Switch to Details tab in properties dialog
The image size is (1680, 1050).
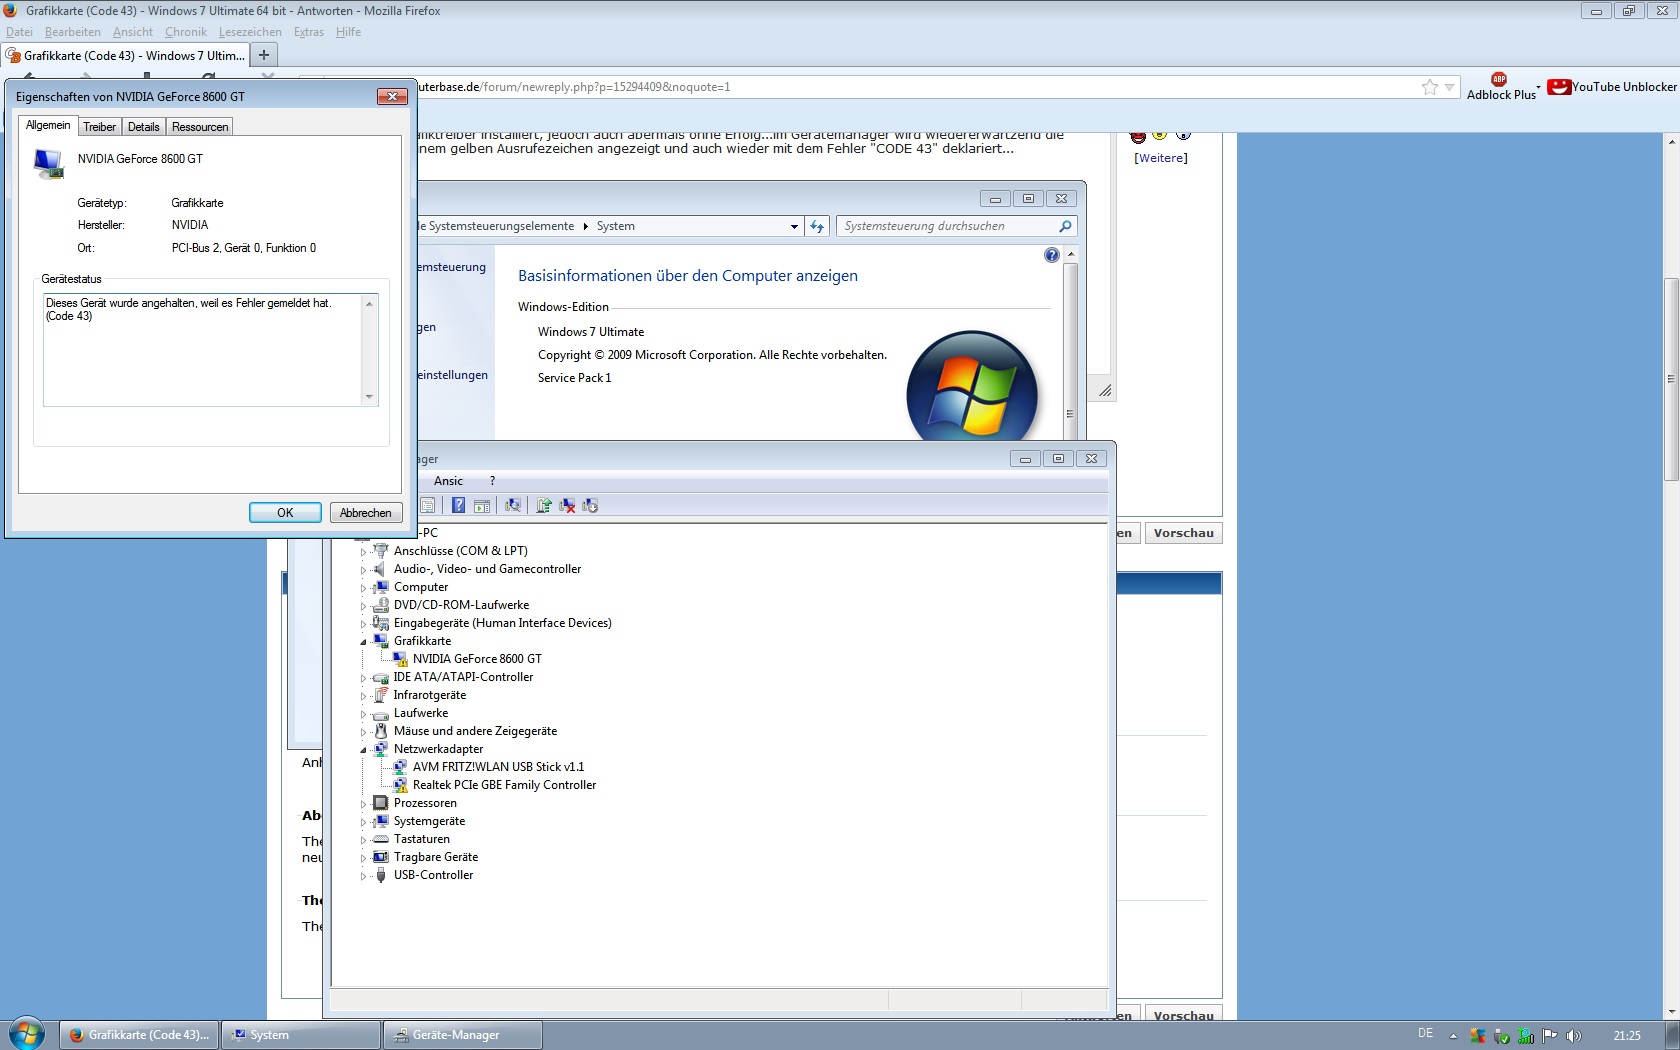pyautogui.click(x=143, y=127)
